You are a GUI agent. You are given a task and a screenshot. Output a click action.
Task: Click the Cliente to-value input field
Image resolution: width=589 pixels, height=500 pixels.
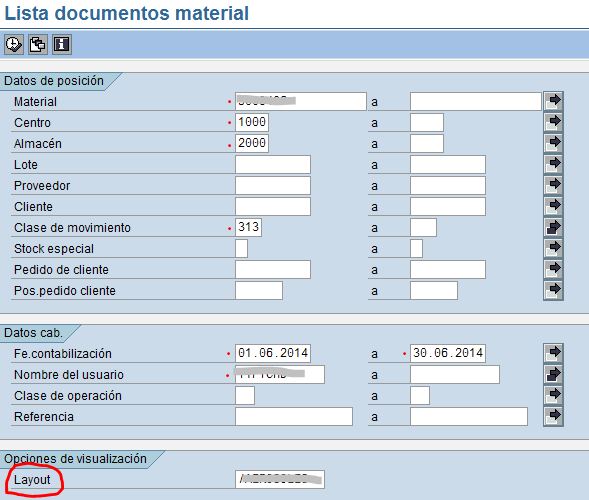(x=448, y=207)
